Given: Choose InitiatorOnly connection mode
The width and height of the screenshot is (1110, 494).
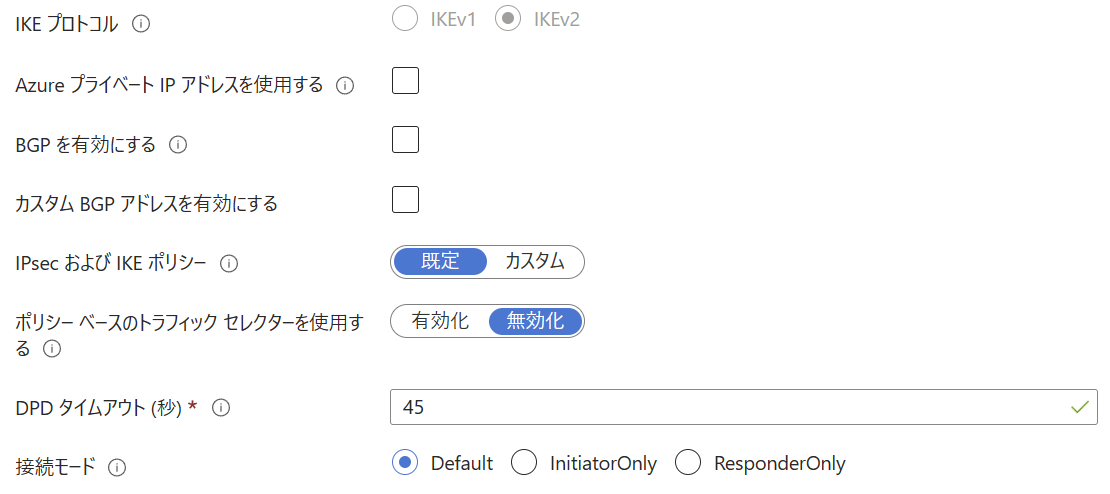Looking at the screenshot, I should [x=524, y=463].
